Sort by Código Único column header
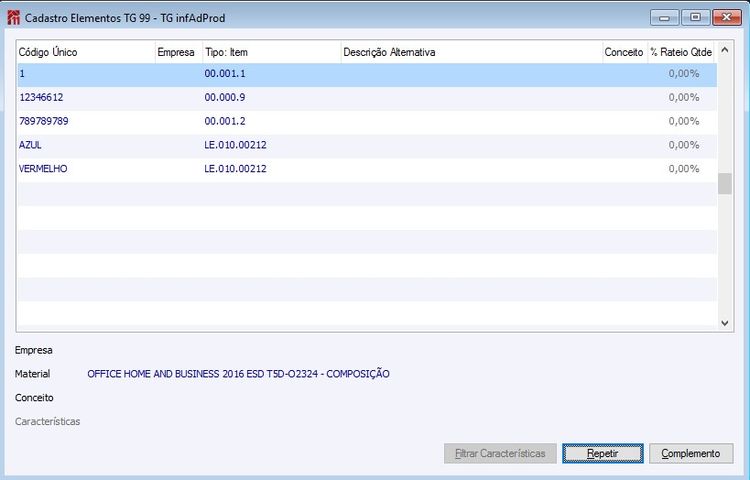The width and height of the screenshot is (750, 480). 86,52
